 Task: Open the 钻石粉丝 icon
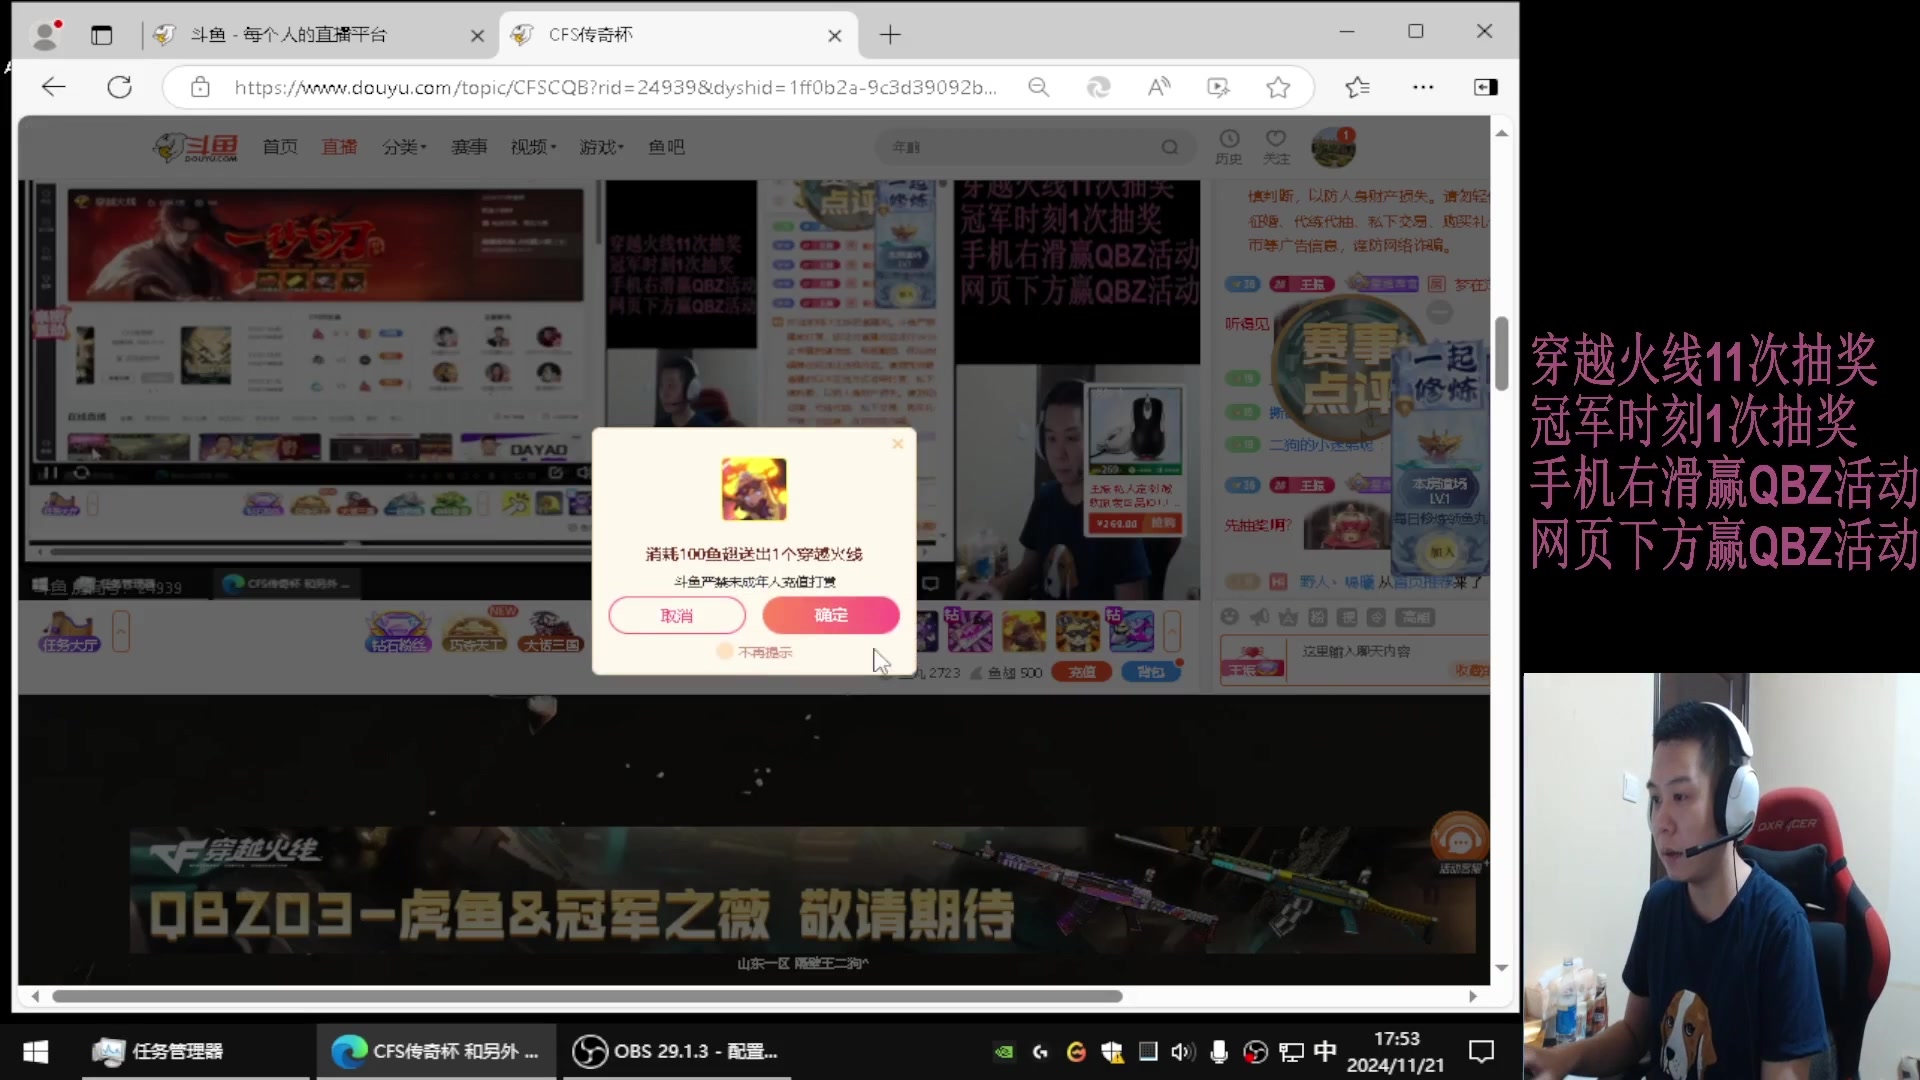tap(398, 632)
